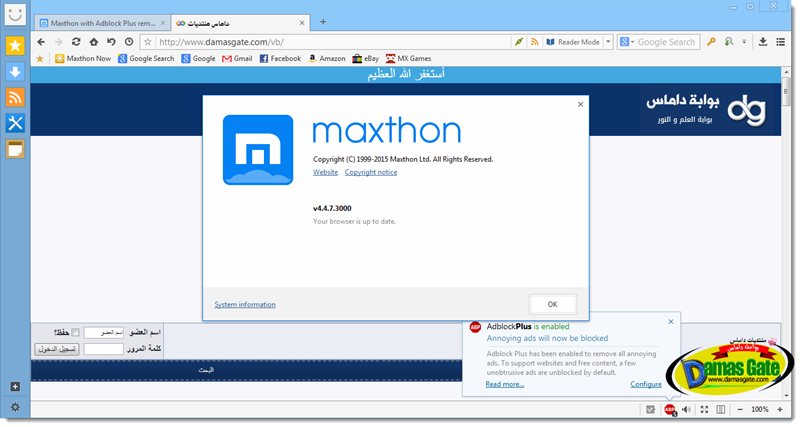Image resolution: width=800 pixels, height=427 pixels.
Task: Open eBay bookmark
Action: 365,59
